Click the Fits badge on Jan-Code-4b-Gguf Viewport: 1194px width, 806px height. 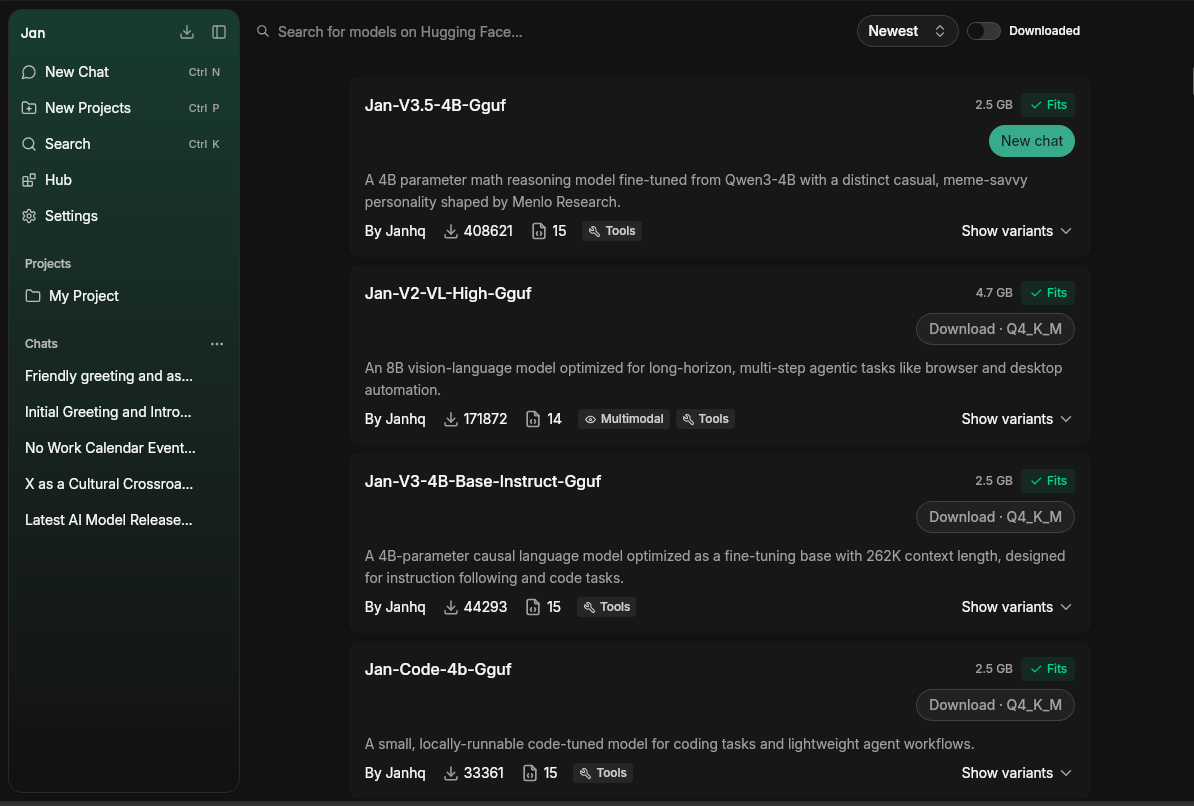coord(1048,669)
